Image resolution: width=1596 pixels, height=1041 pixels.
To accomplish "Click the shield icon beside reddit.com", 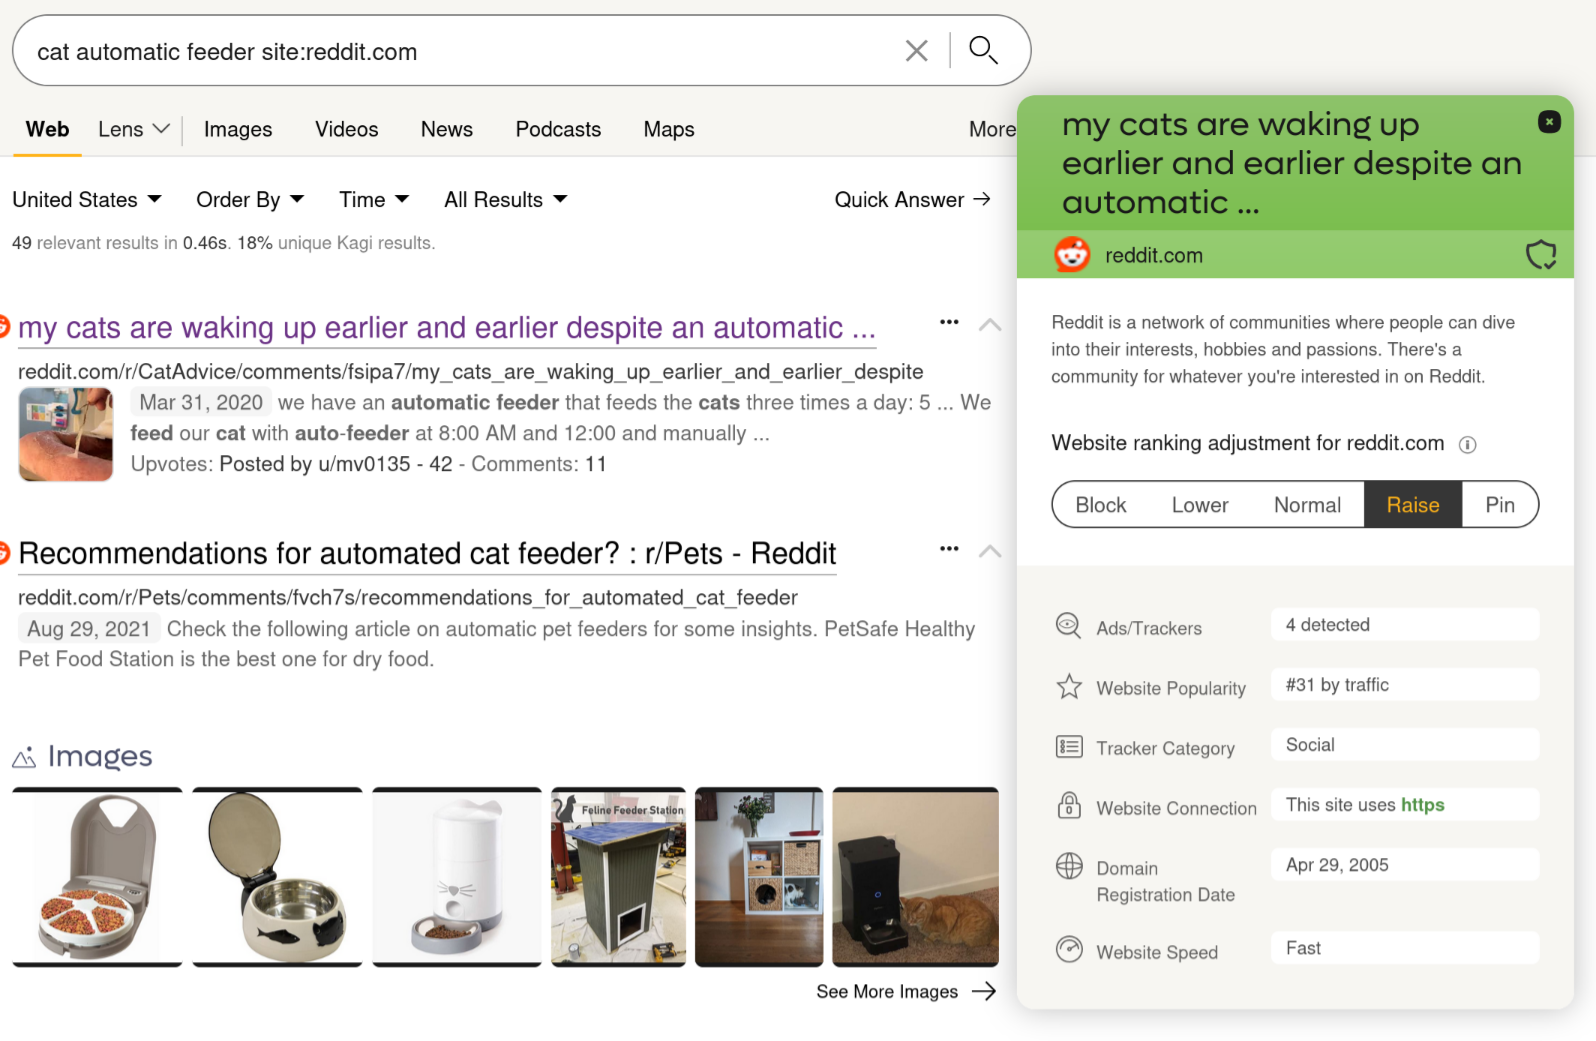I will coord(1540,255).
